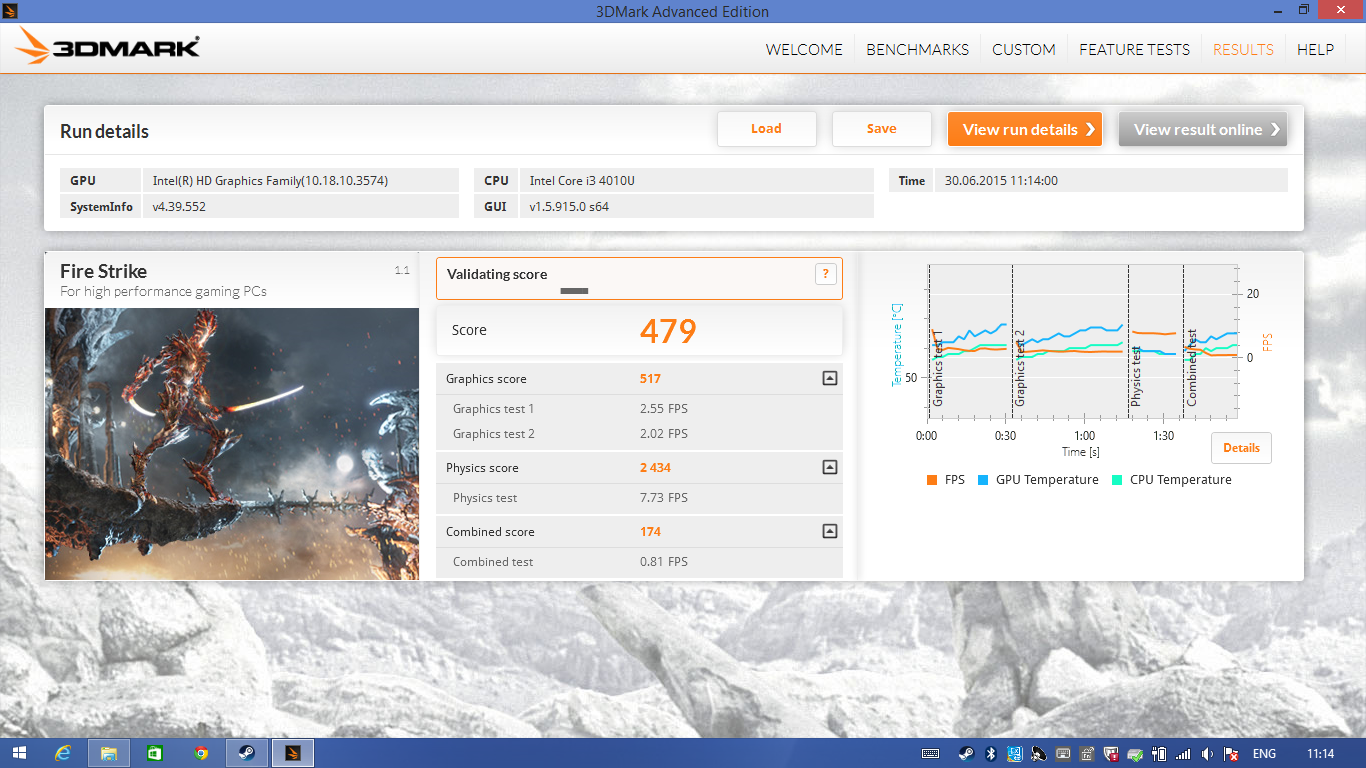Open Steam from the taskbar
The image size is (1366, 768).
tap(246, 753)
